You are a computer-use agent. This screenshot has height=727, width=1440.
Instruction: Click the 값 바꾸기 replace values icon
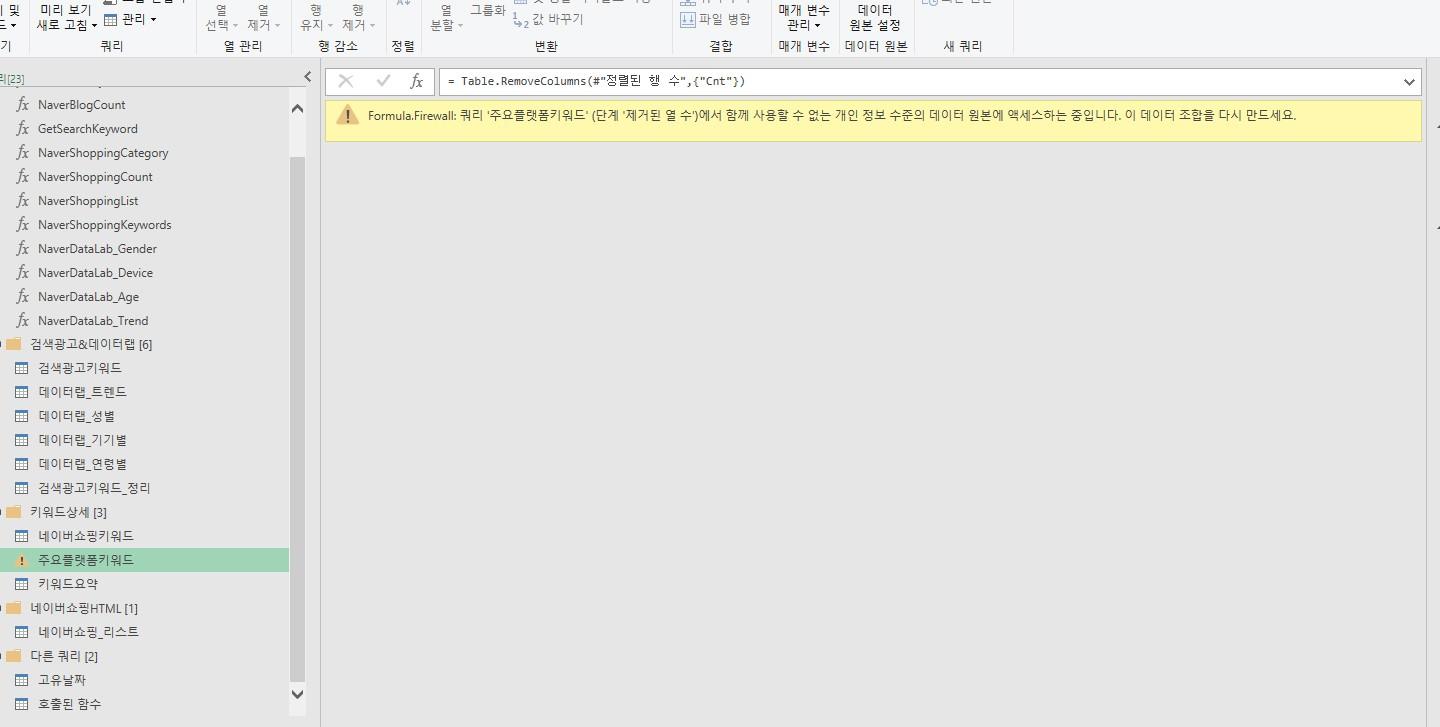521,20
